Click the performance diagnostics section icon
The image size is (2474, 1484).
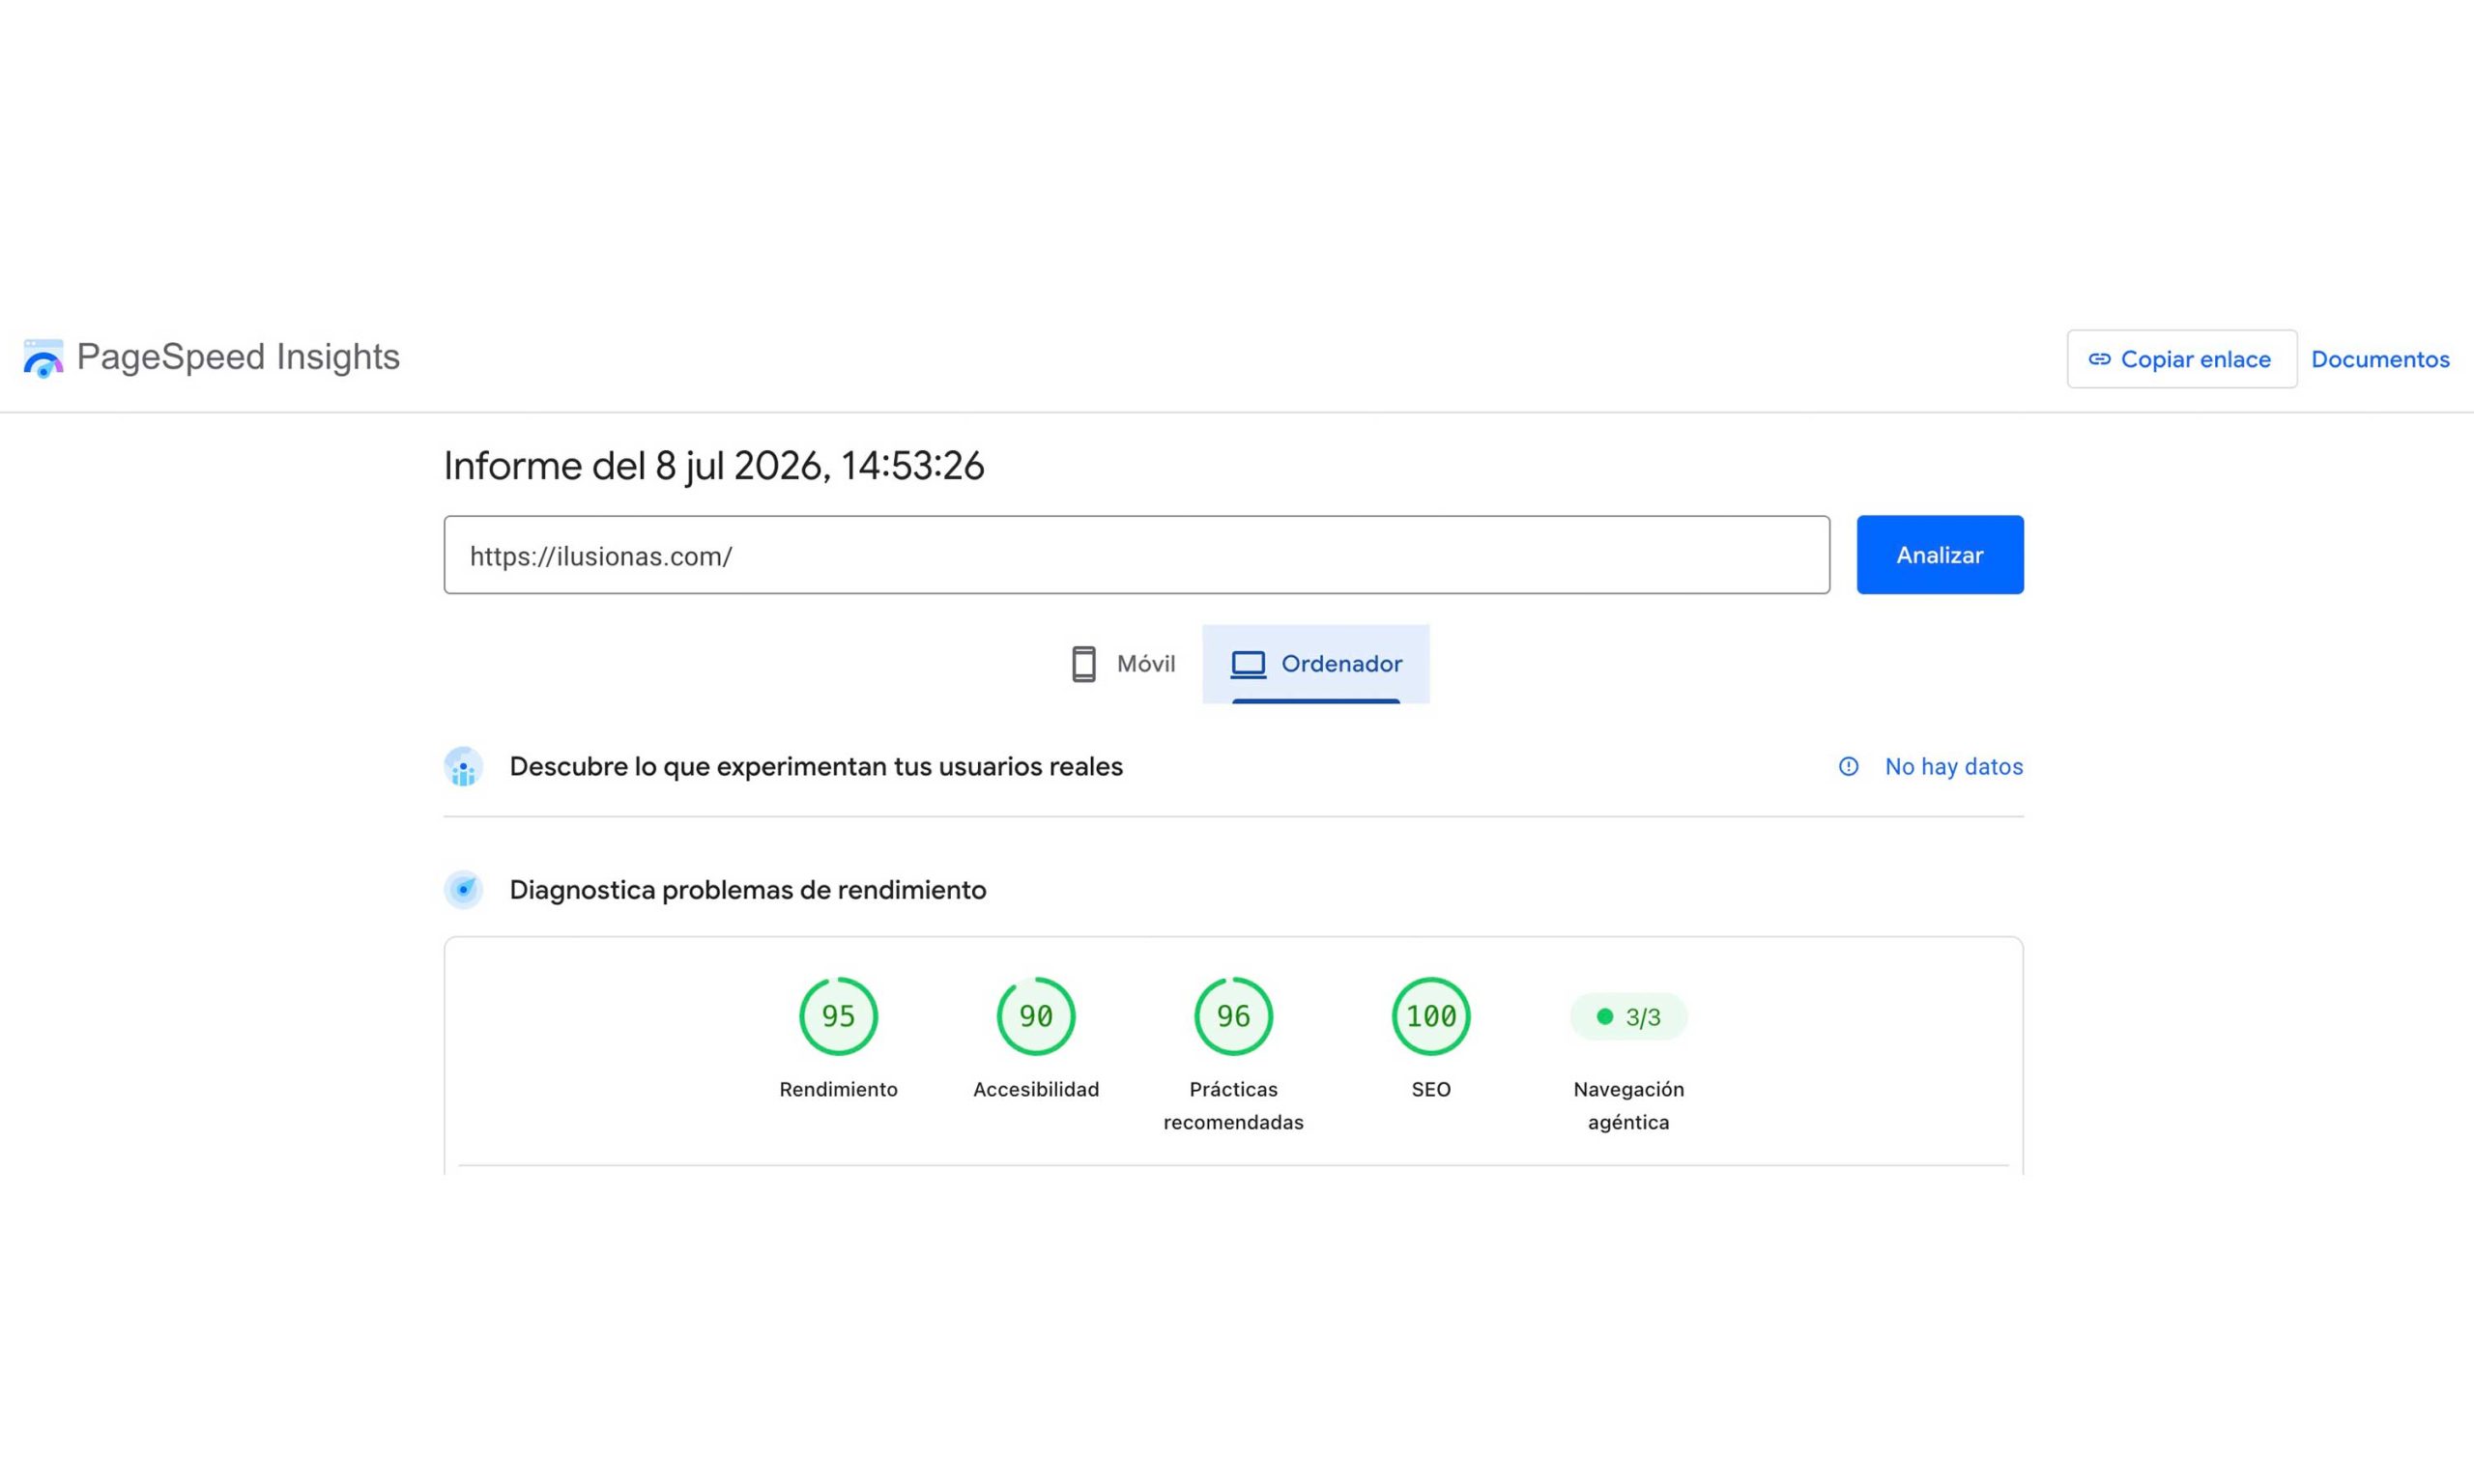pyautogui.click(x=463, y=890)
